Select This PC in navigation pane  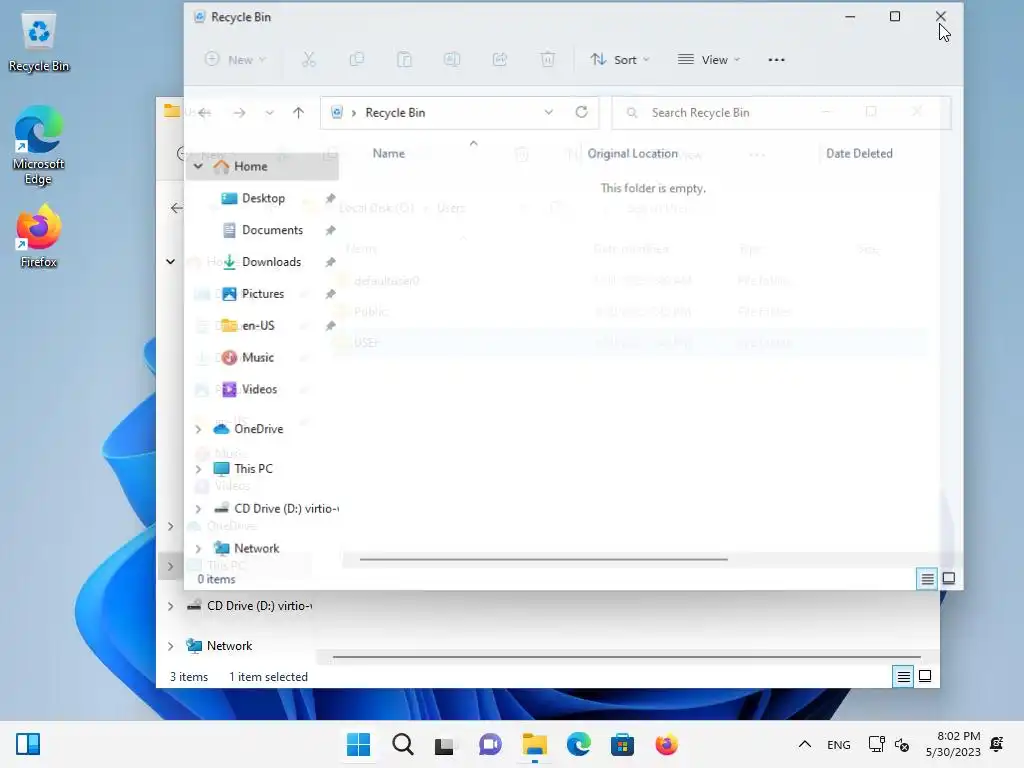pos(253,469)
